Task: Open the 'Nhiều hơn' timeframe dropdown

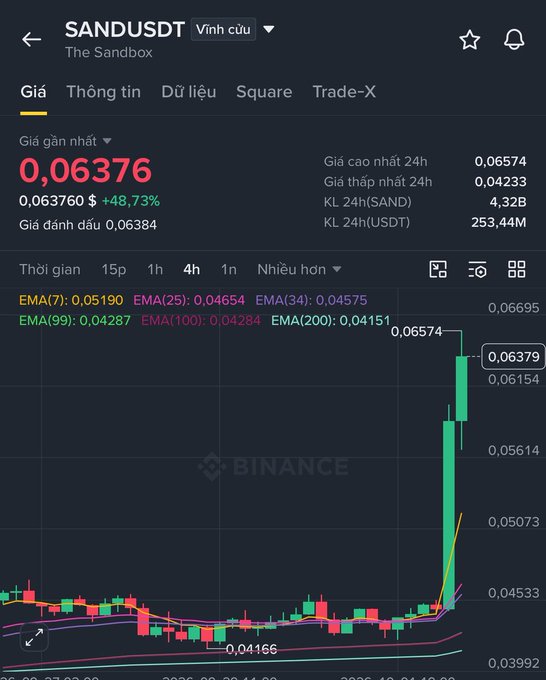Action: pos(299,269)
